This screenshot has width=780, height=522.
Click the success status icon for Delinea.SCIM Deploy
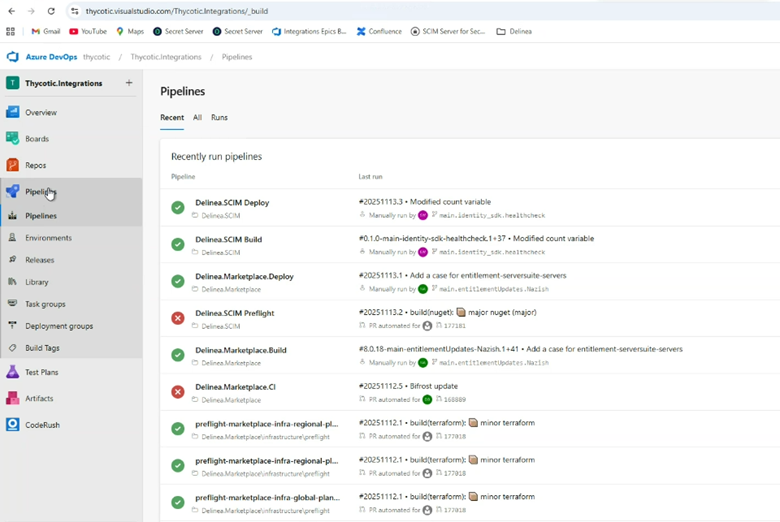click(x=178, y=208)
